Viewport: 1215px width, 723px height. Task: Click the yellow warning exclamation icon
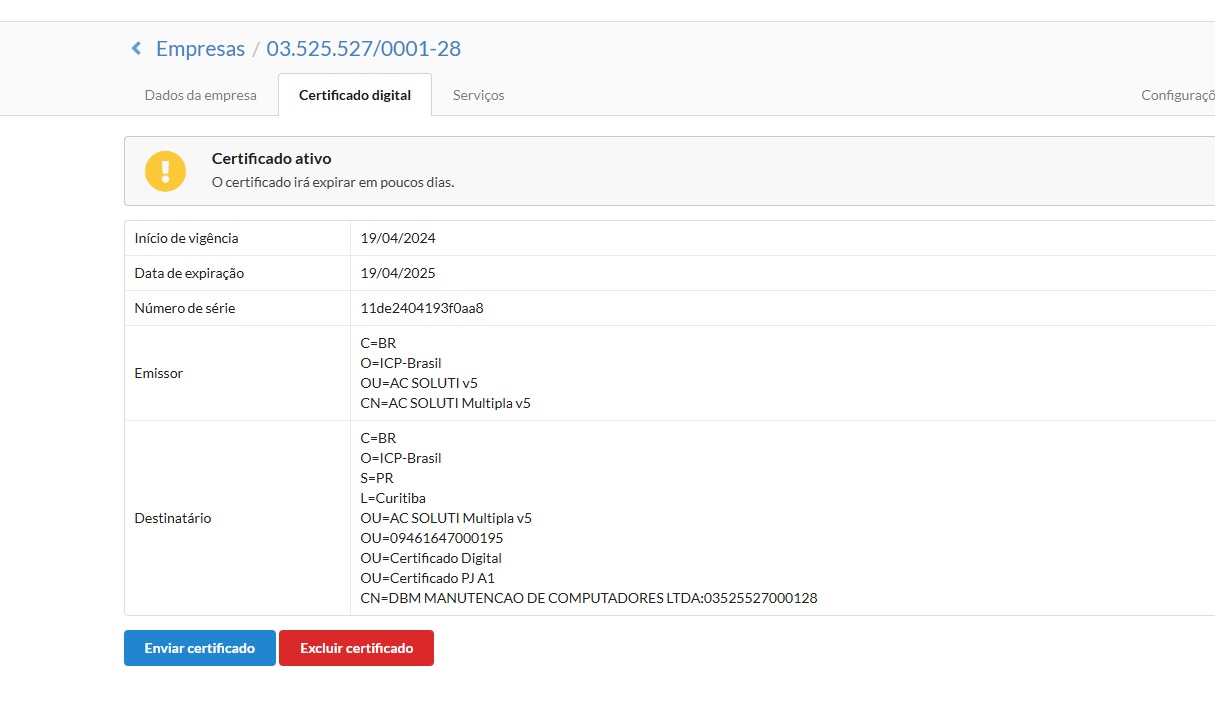(166, 171)
